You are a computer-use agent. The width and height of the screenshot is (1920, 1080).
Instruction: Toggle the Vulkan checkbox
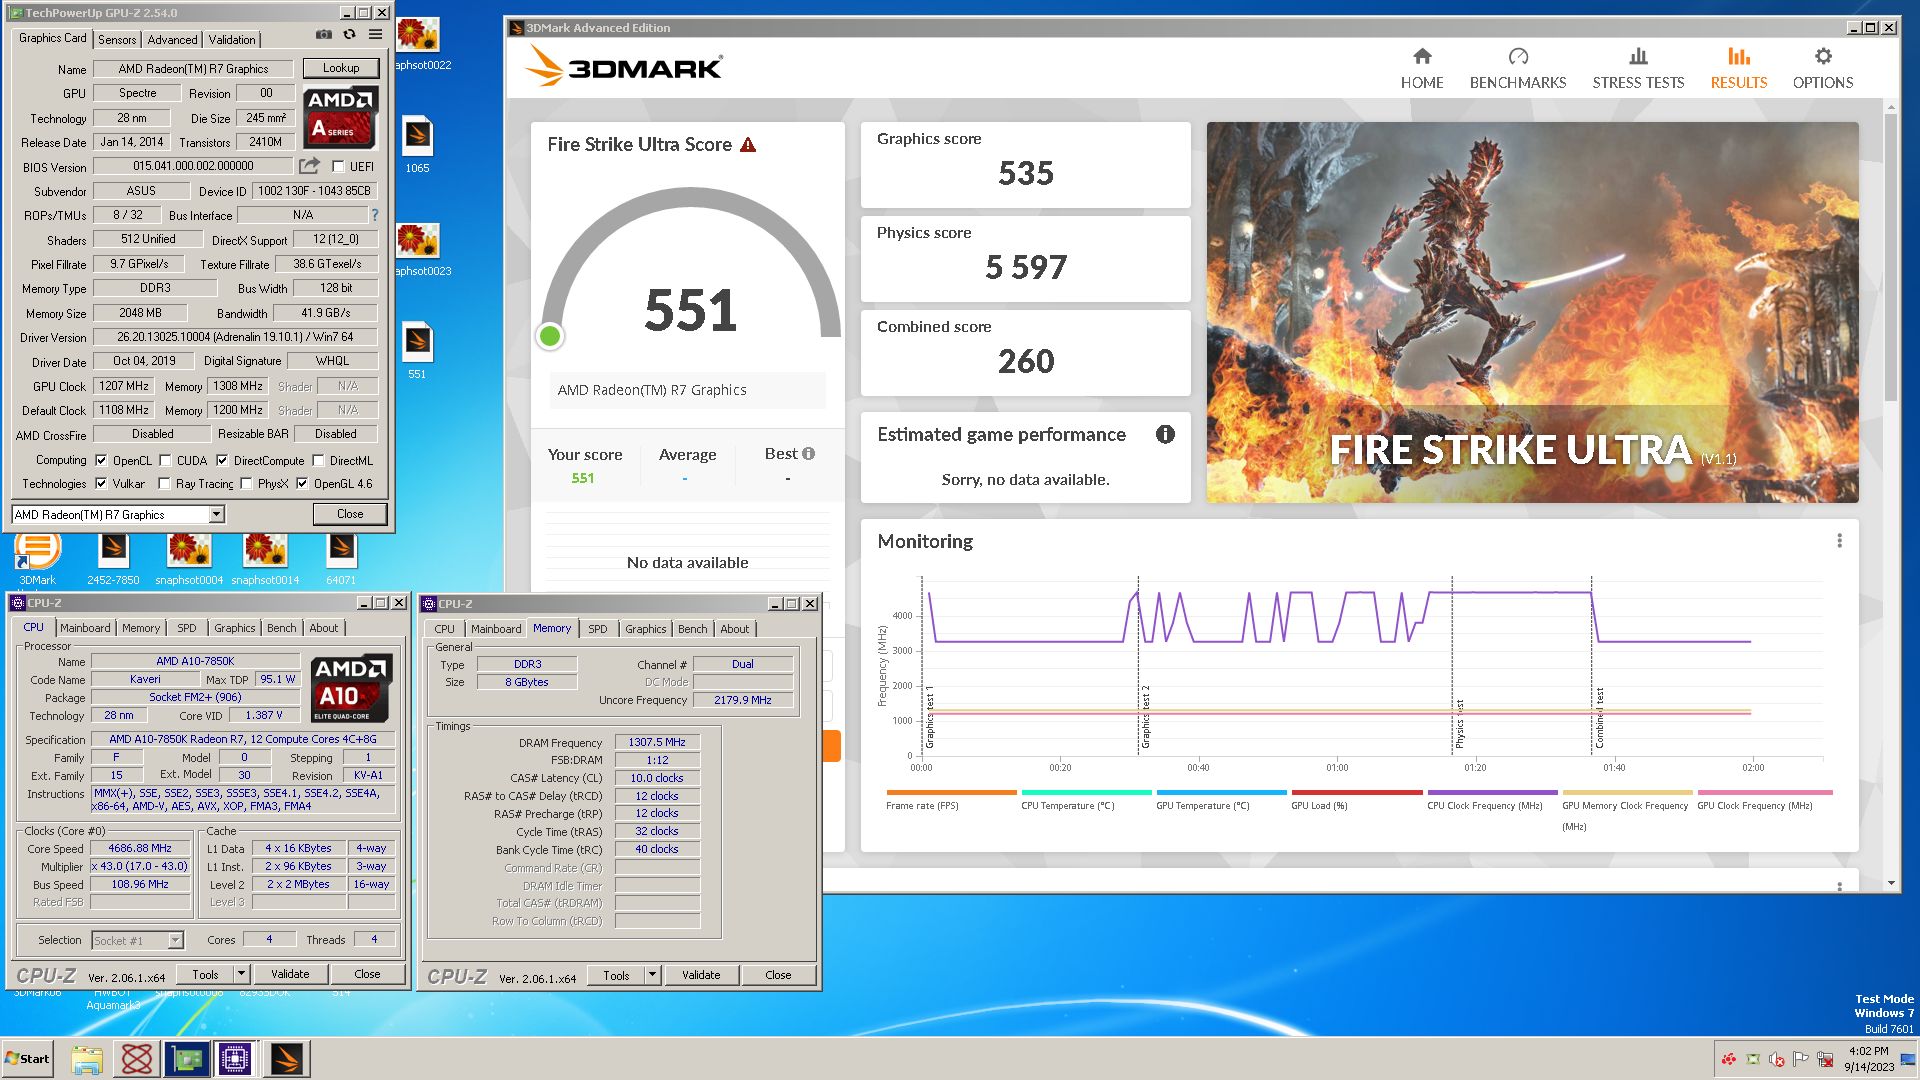(x=101, y=484)
